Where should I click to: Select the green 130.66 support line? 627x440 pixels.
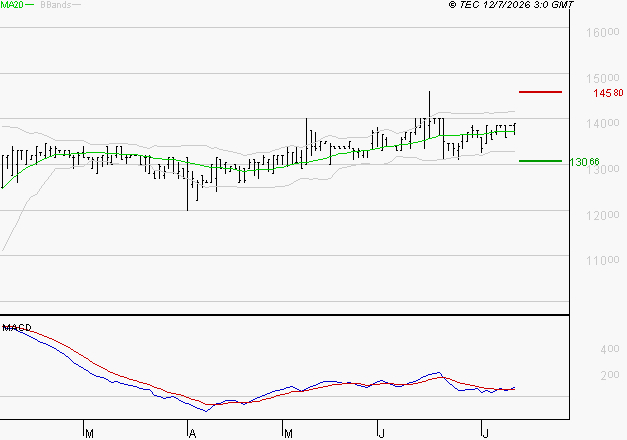click(540, 161)
